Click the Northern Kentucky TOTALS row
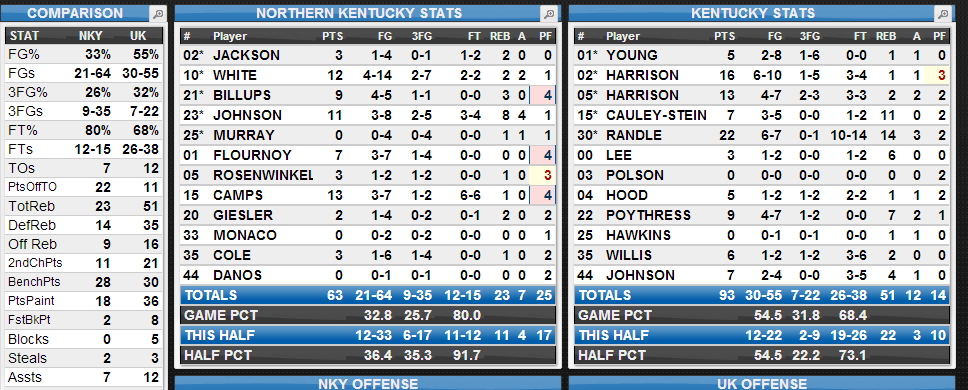This screenshot has width=968, height=390. (368, 295)
